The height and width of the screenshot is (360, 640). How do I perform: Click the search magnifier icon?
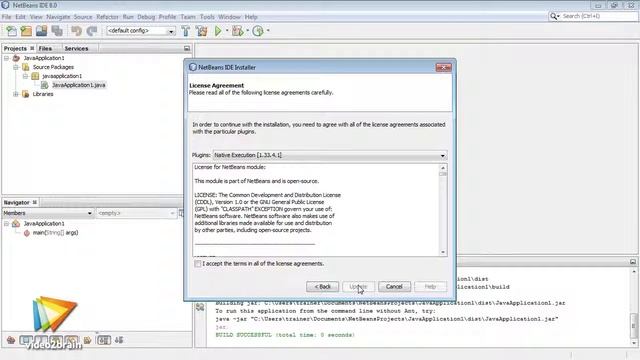pos(553,16)
